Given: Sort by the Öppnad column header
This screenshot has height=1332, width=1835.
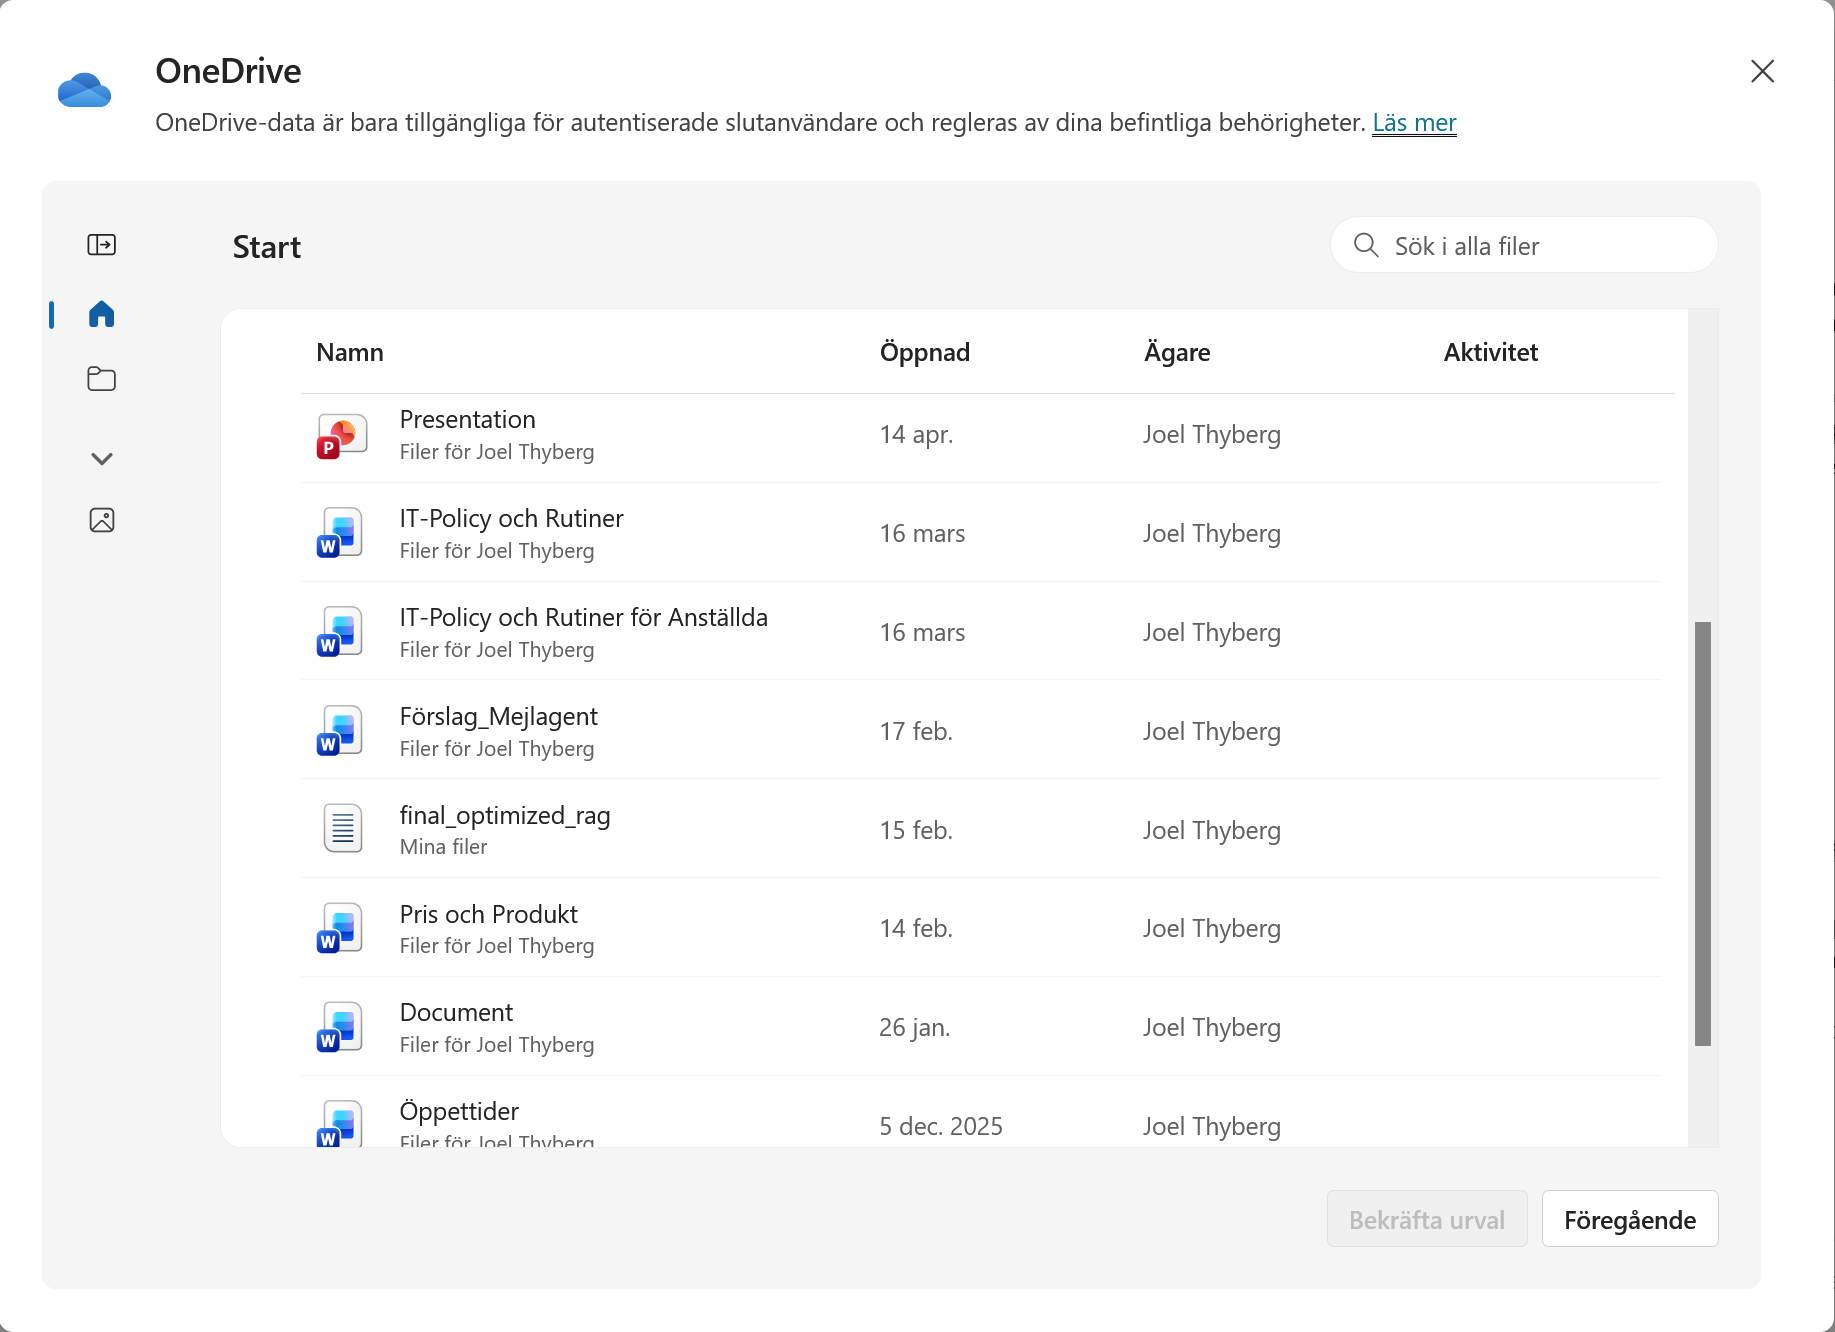Looking at the screenshot, I should pyautogui.click(x=925, y=352).
